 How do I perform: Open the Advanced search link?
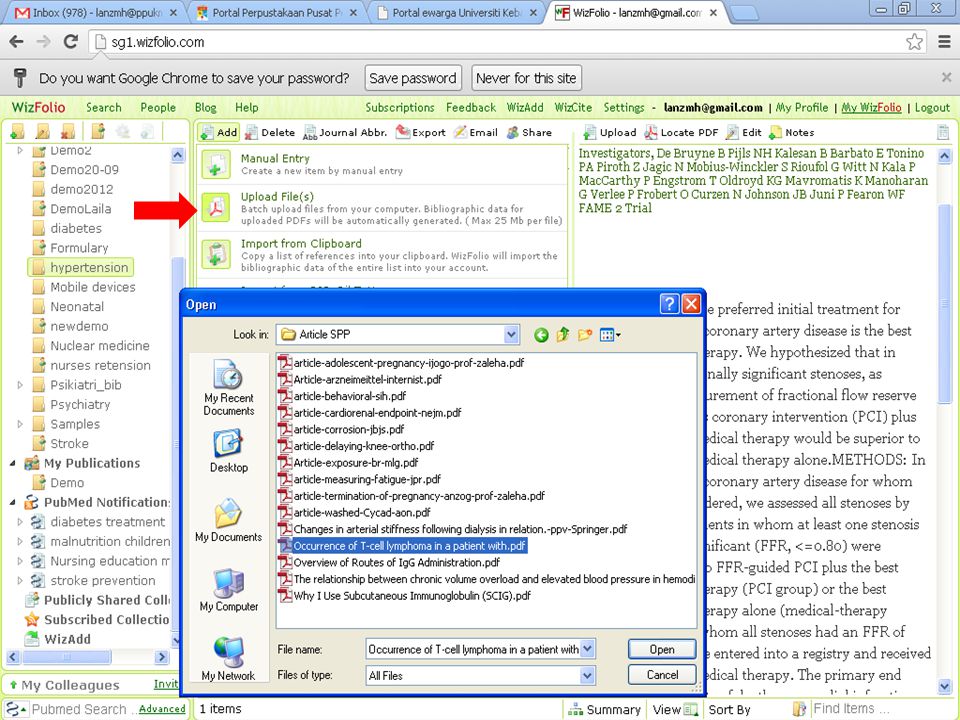162,708
